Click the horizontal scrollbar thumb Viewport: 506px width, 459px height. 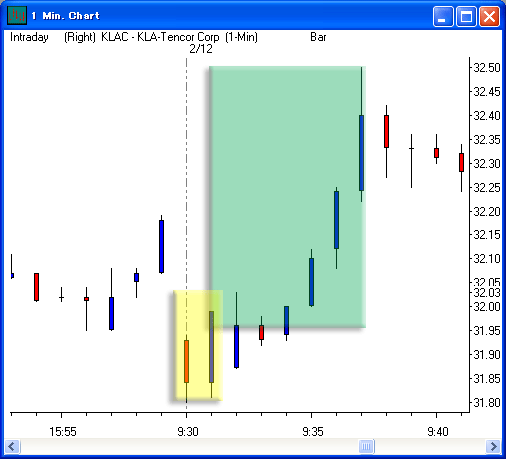click(x=366, y=446)
